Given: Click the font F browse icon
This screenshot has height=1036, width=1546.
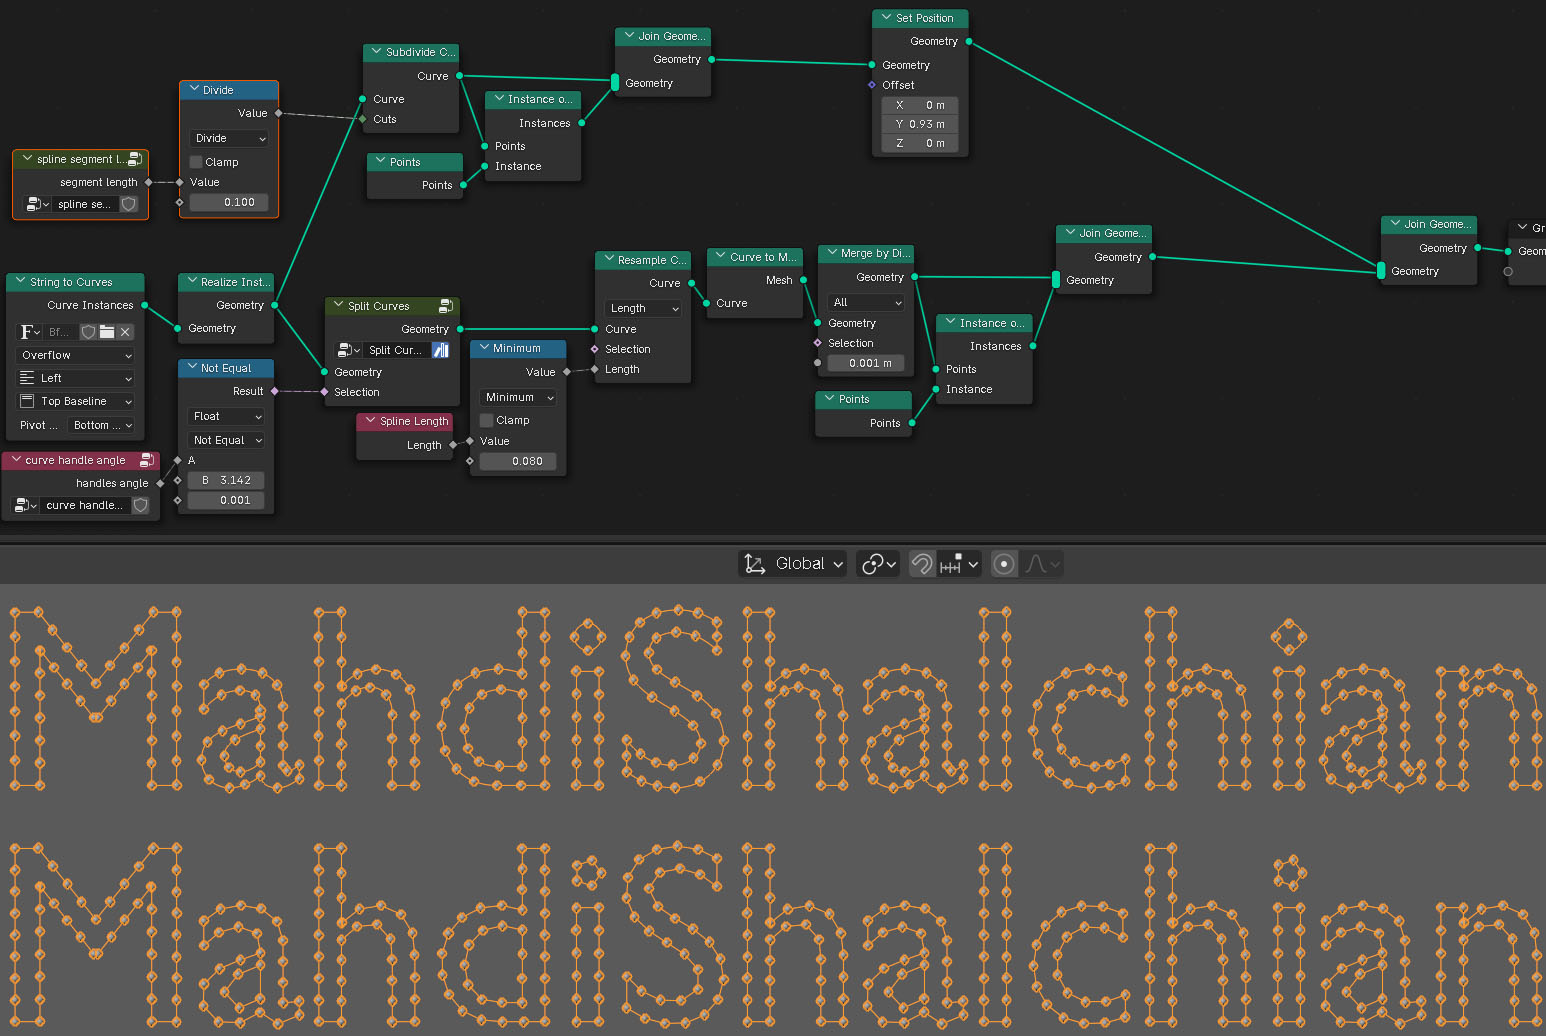Looking at the screenshot, I should [30, 332].
